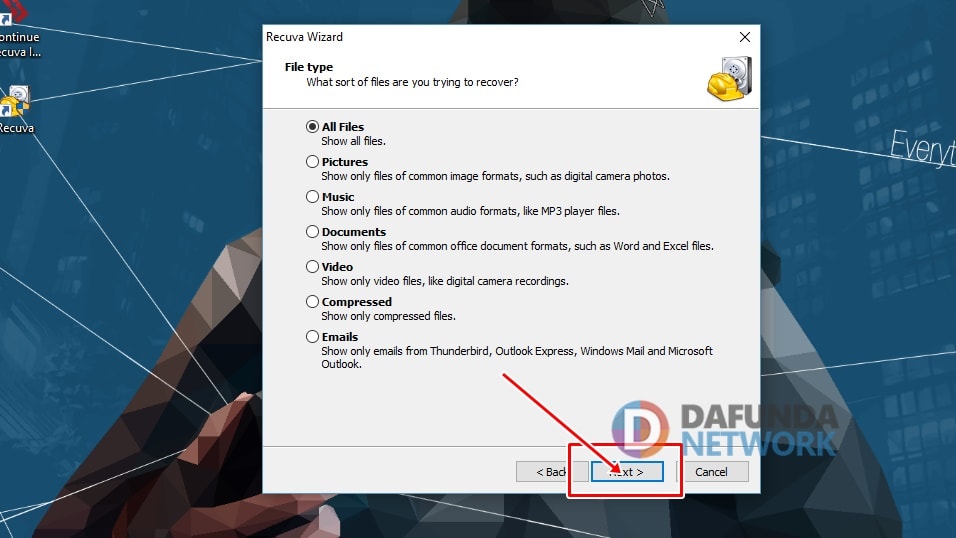Select the Music radio option
The image size is (956, 538).
coord(313,197)
